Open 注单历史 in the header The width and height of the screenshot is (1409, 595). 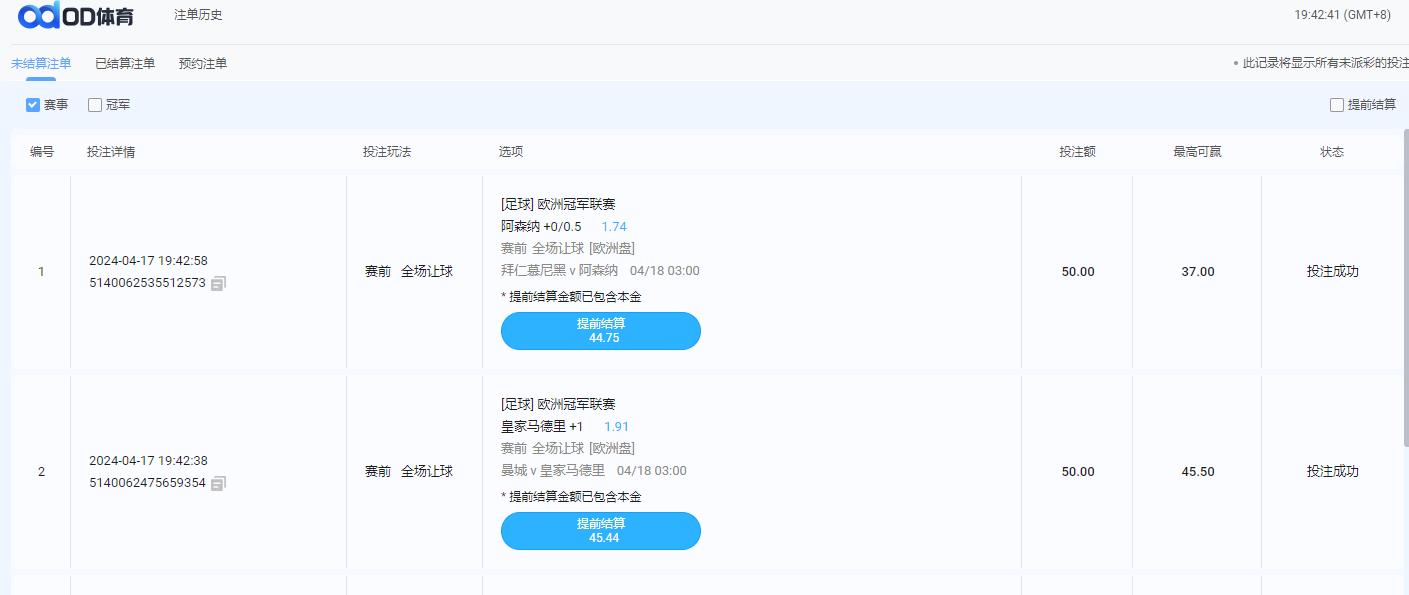(198, 15)
